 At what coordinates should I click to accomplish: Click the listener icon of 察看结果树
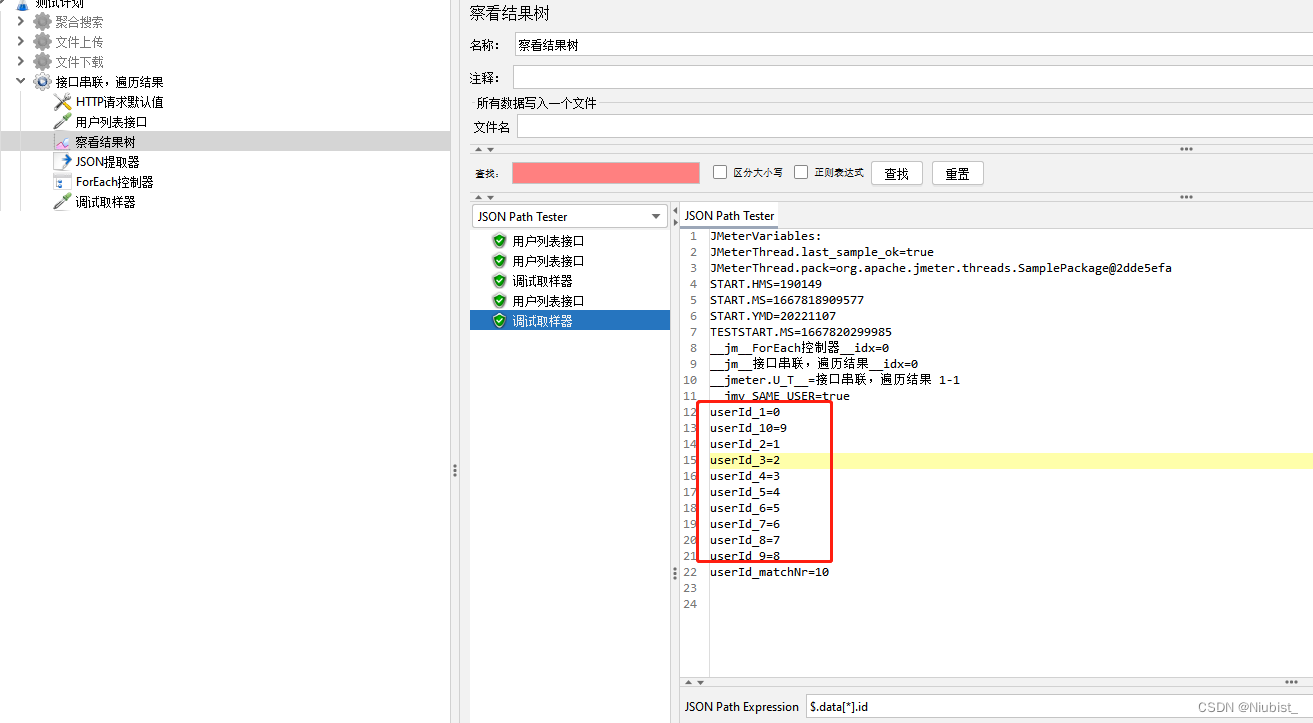(62, 142)
